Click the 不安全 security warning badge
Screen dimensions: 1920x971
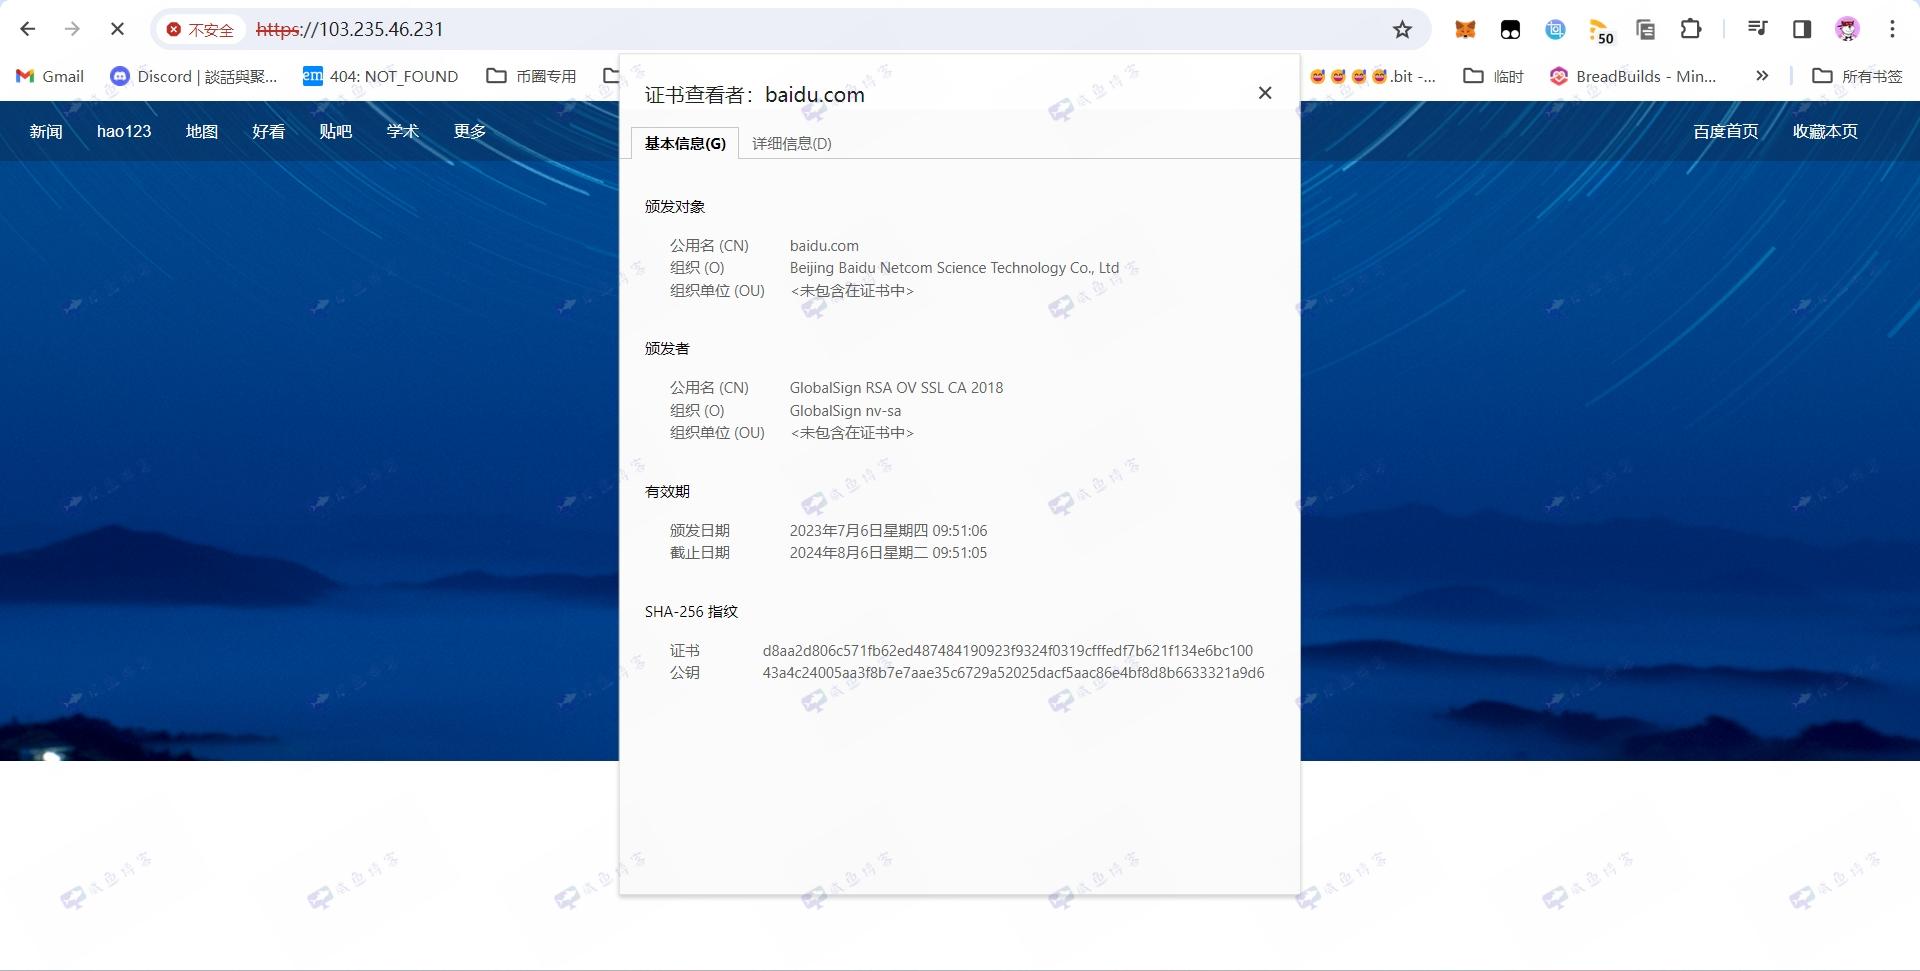[200, 30]
